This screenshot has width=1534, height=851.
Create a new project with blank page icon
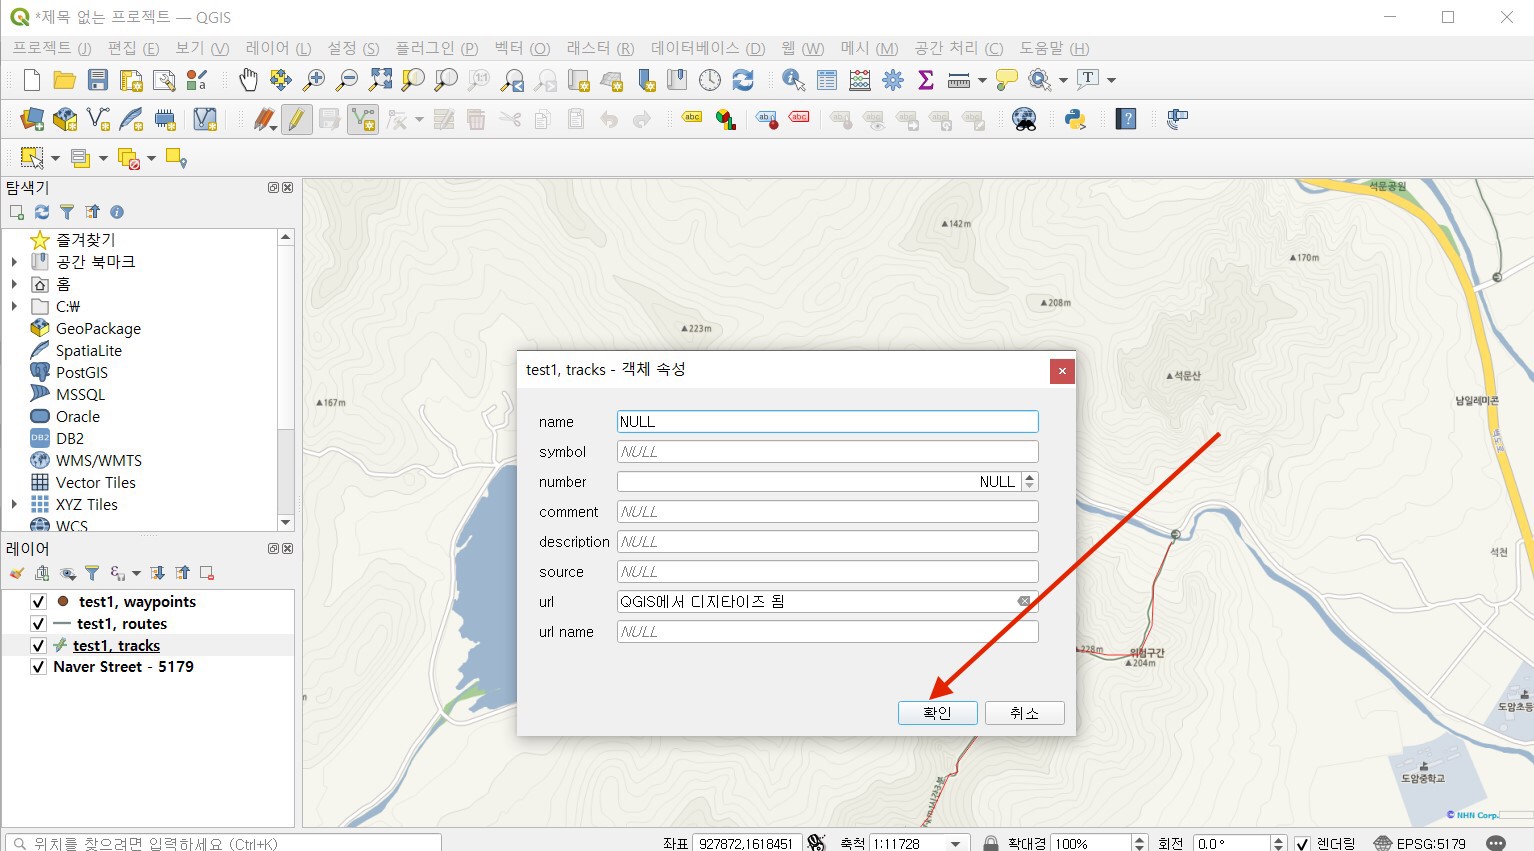pos(32,80)
